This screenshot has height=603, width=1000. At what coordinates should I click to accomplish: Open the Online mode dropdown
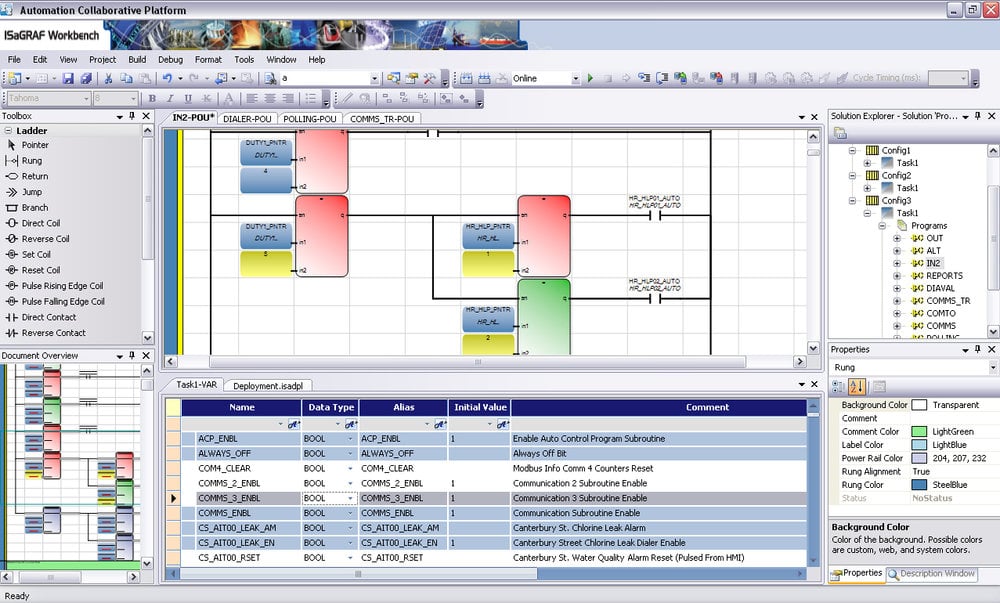click(575, 78)
